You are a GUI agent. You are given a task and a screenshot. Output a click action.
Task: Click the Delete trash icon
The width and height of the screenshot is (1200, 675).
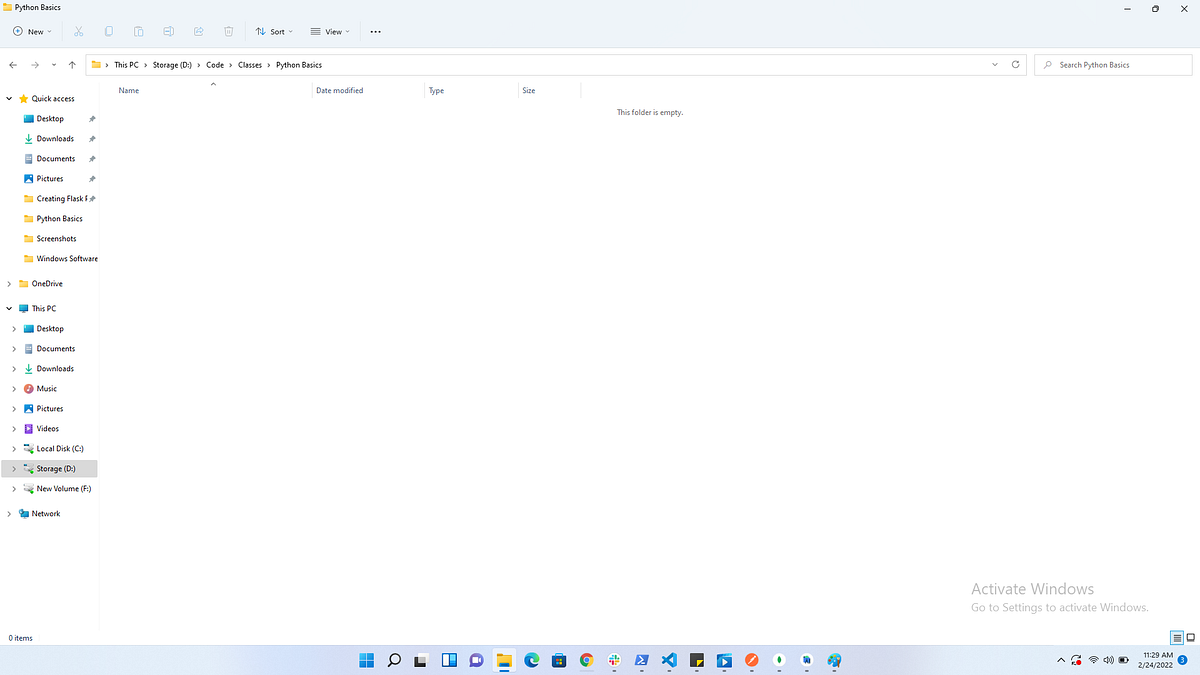pyautogui.click(x=228, y=31)
